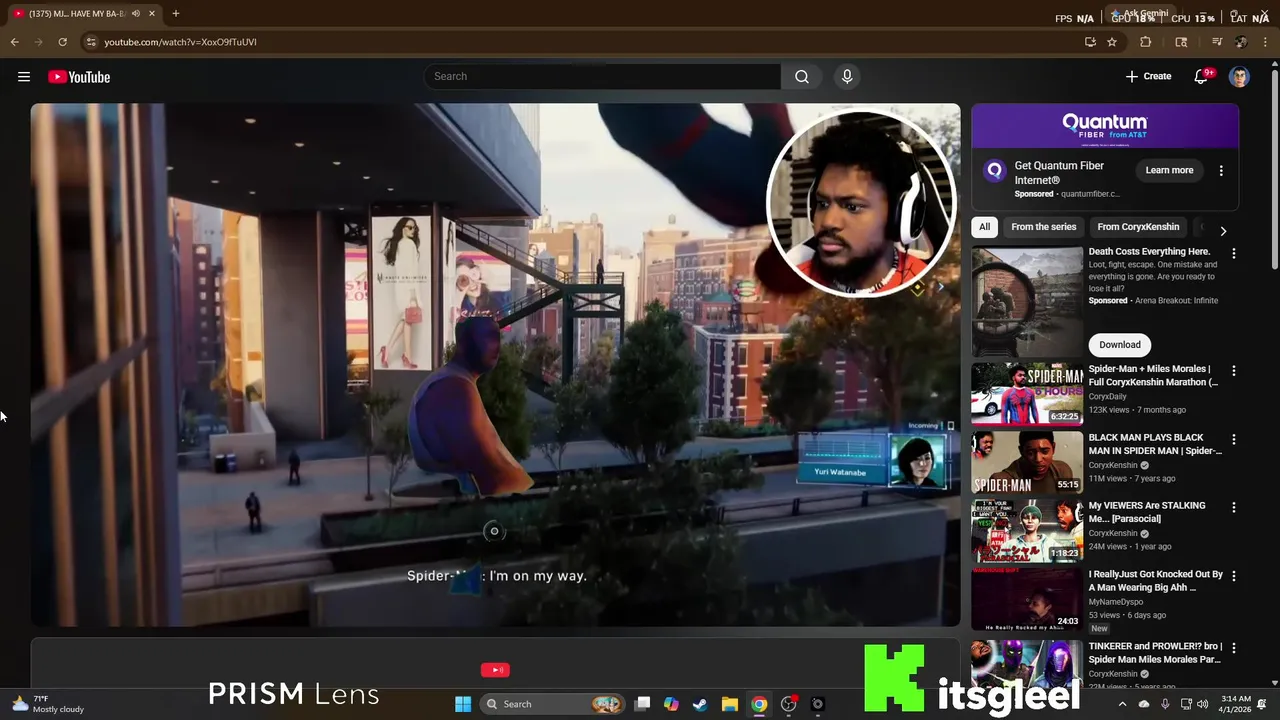Mute the tab via speaker icon
This screenshot has width=1280, height=720.
click(x=136, y=14)
